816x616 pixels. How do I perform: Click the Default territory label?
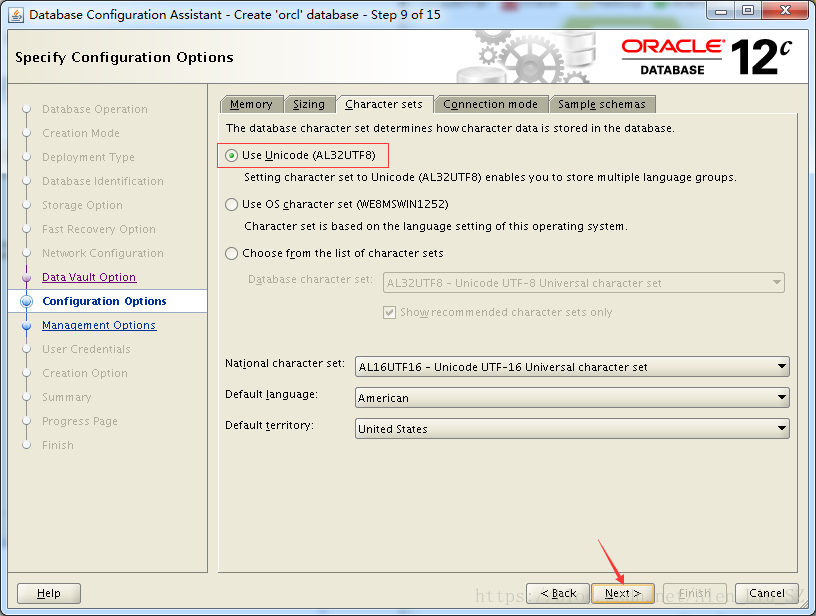tap(269, 425)
